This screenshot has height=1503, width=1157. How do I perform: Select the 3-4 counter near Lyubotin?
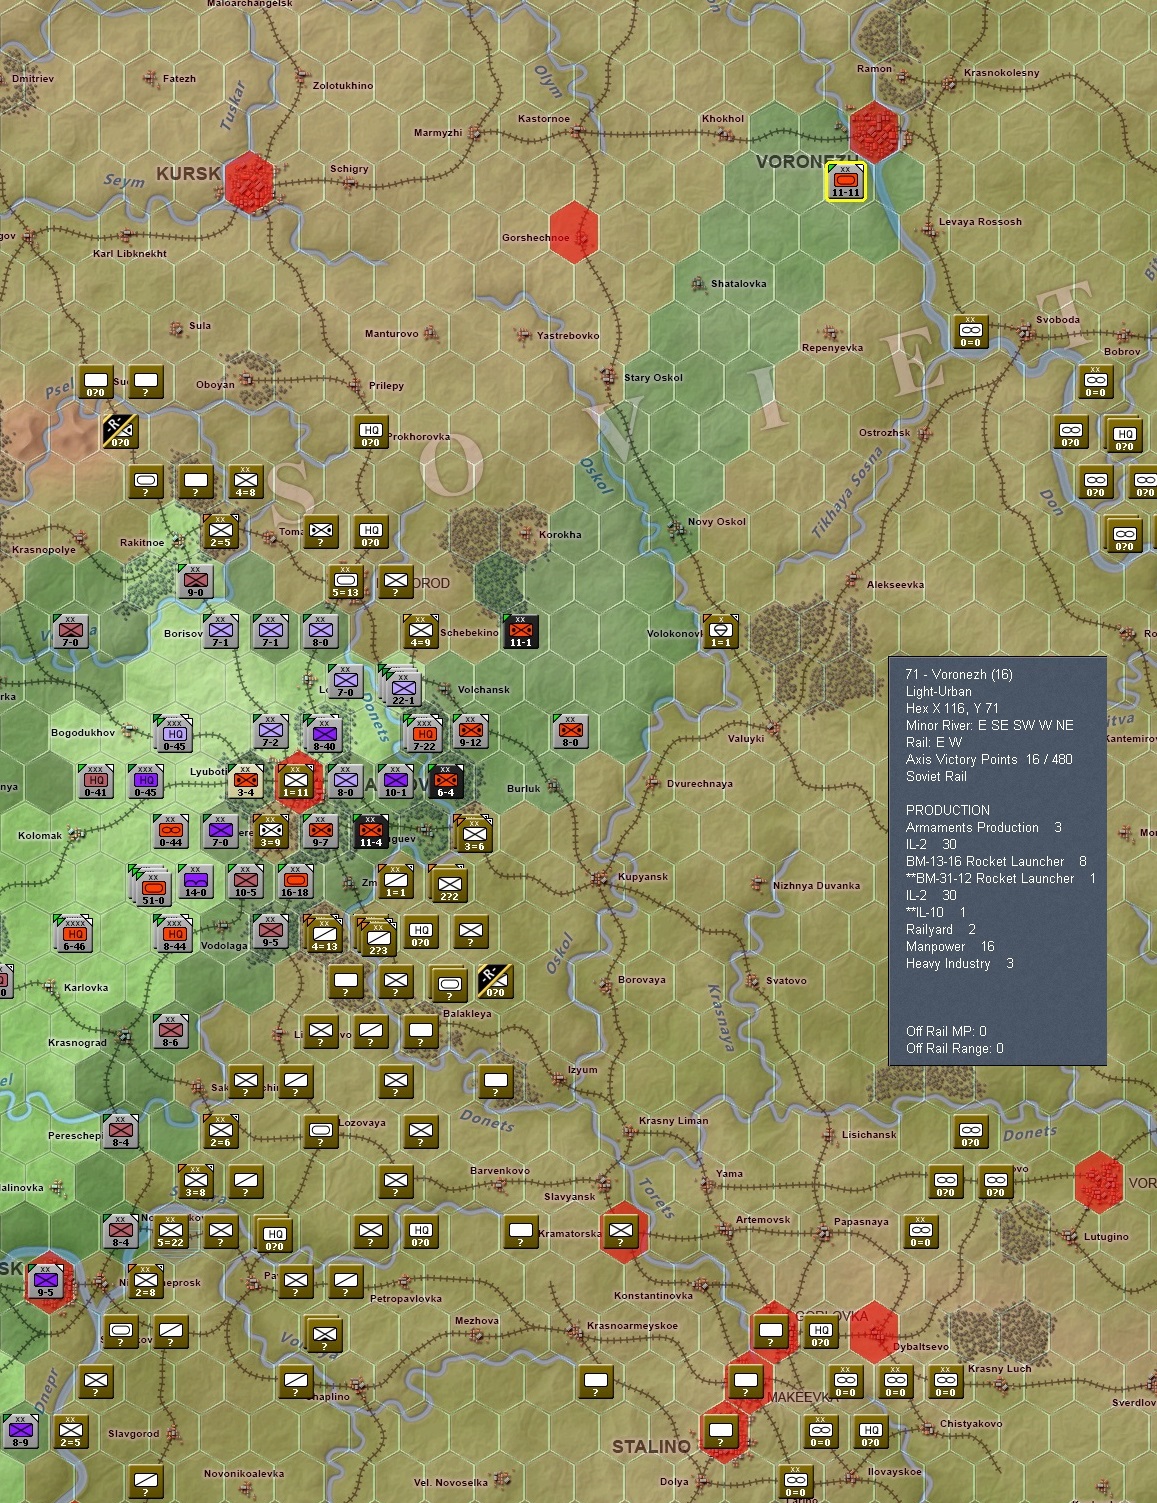[x=245, y=781]
